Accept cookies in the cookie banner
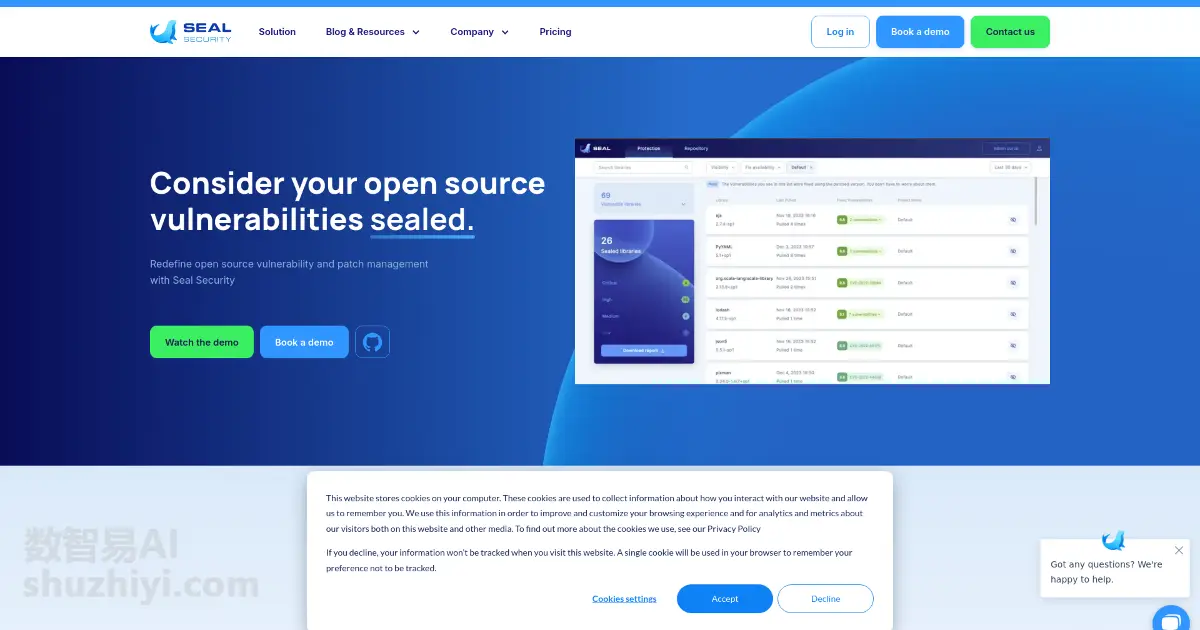This screenshot has width=1200, height=630. click(x=725, y=599)
